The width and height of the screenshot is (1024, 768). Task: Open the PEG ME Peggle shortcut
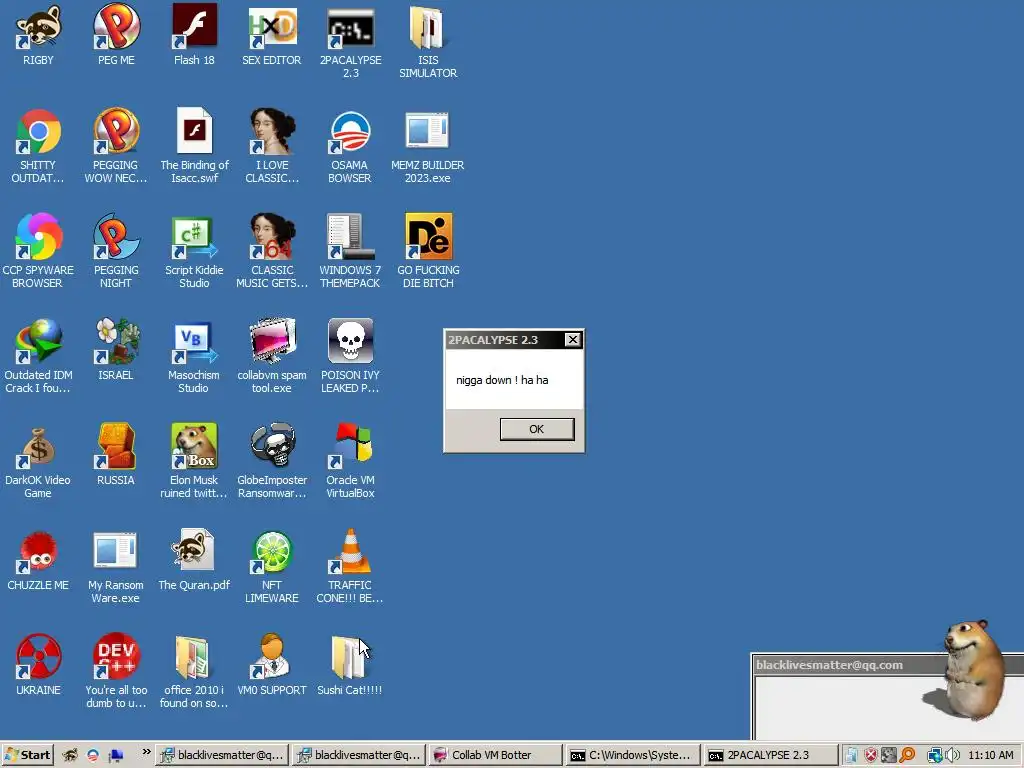tap(116, 36)
